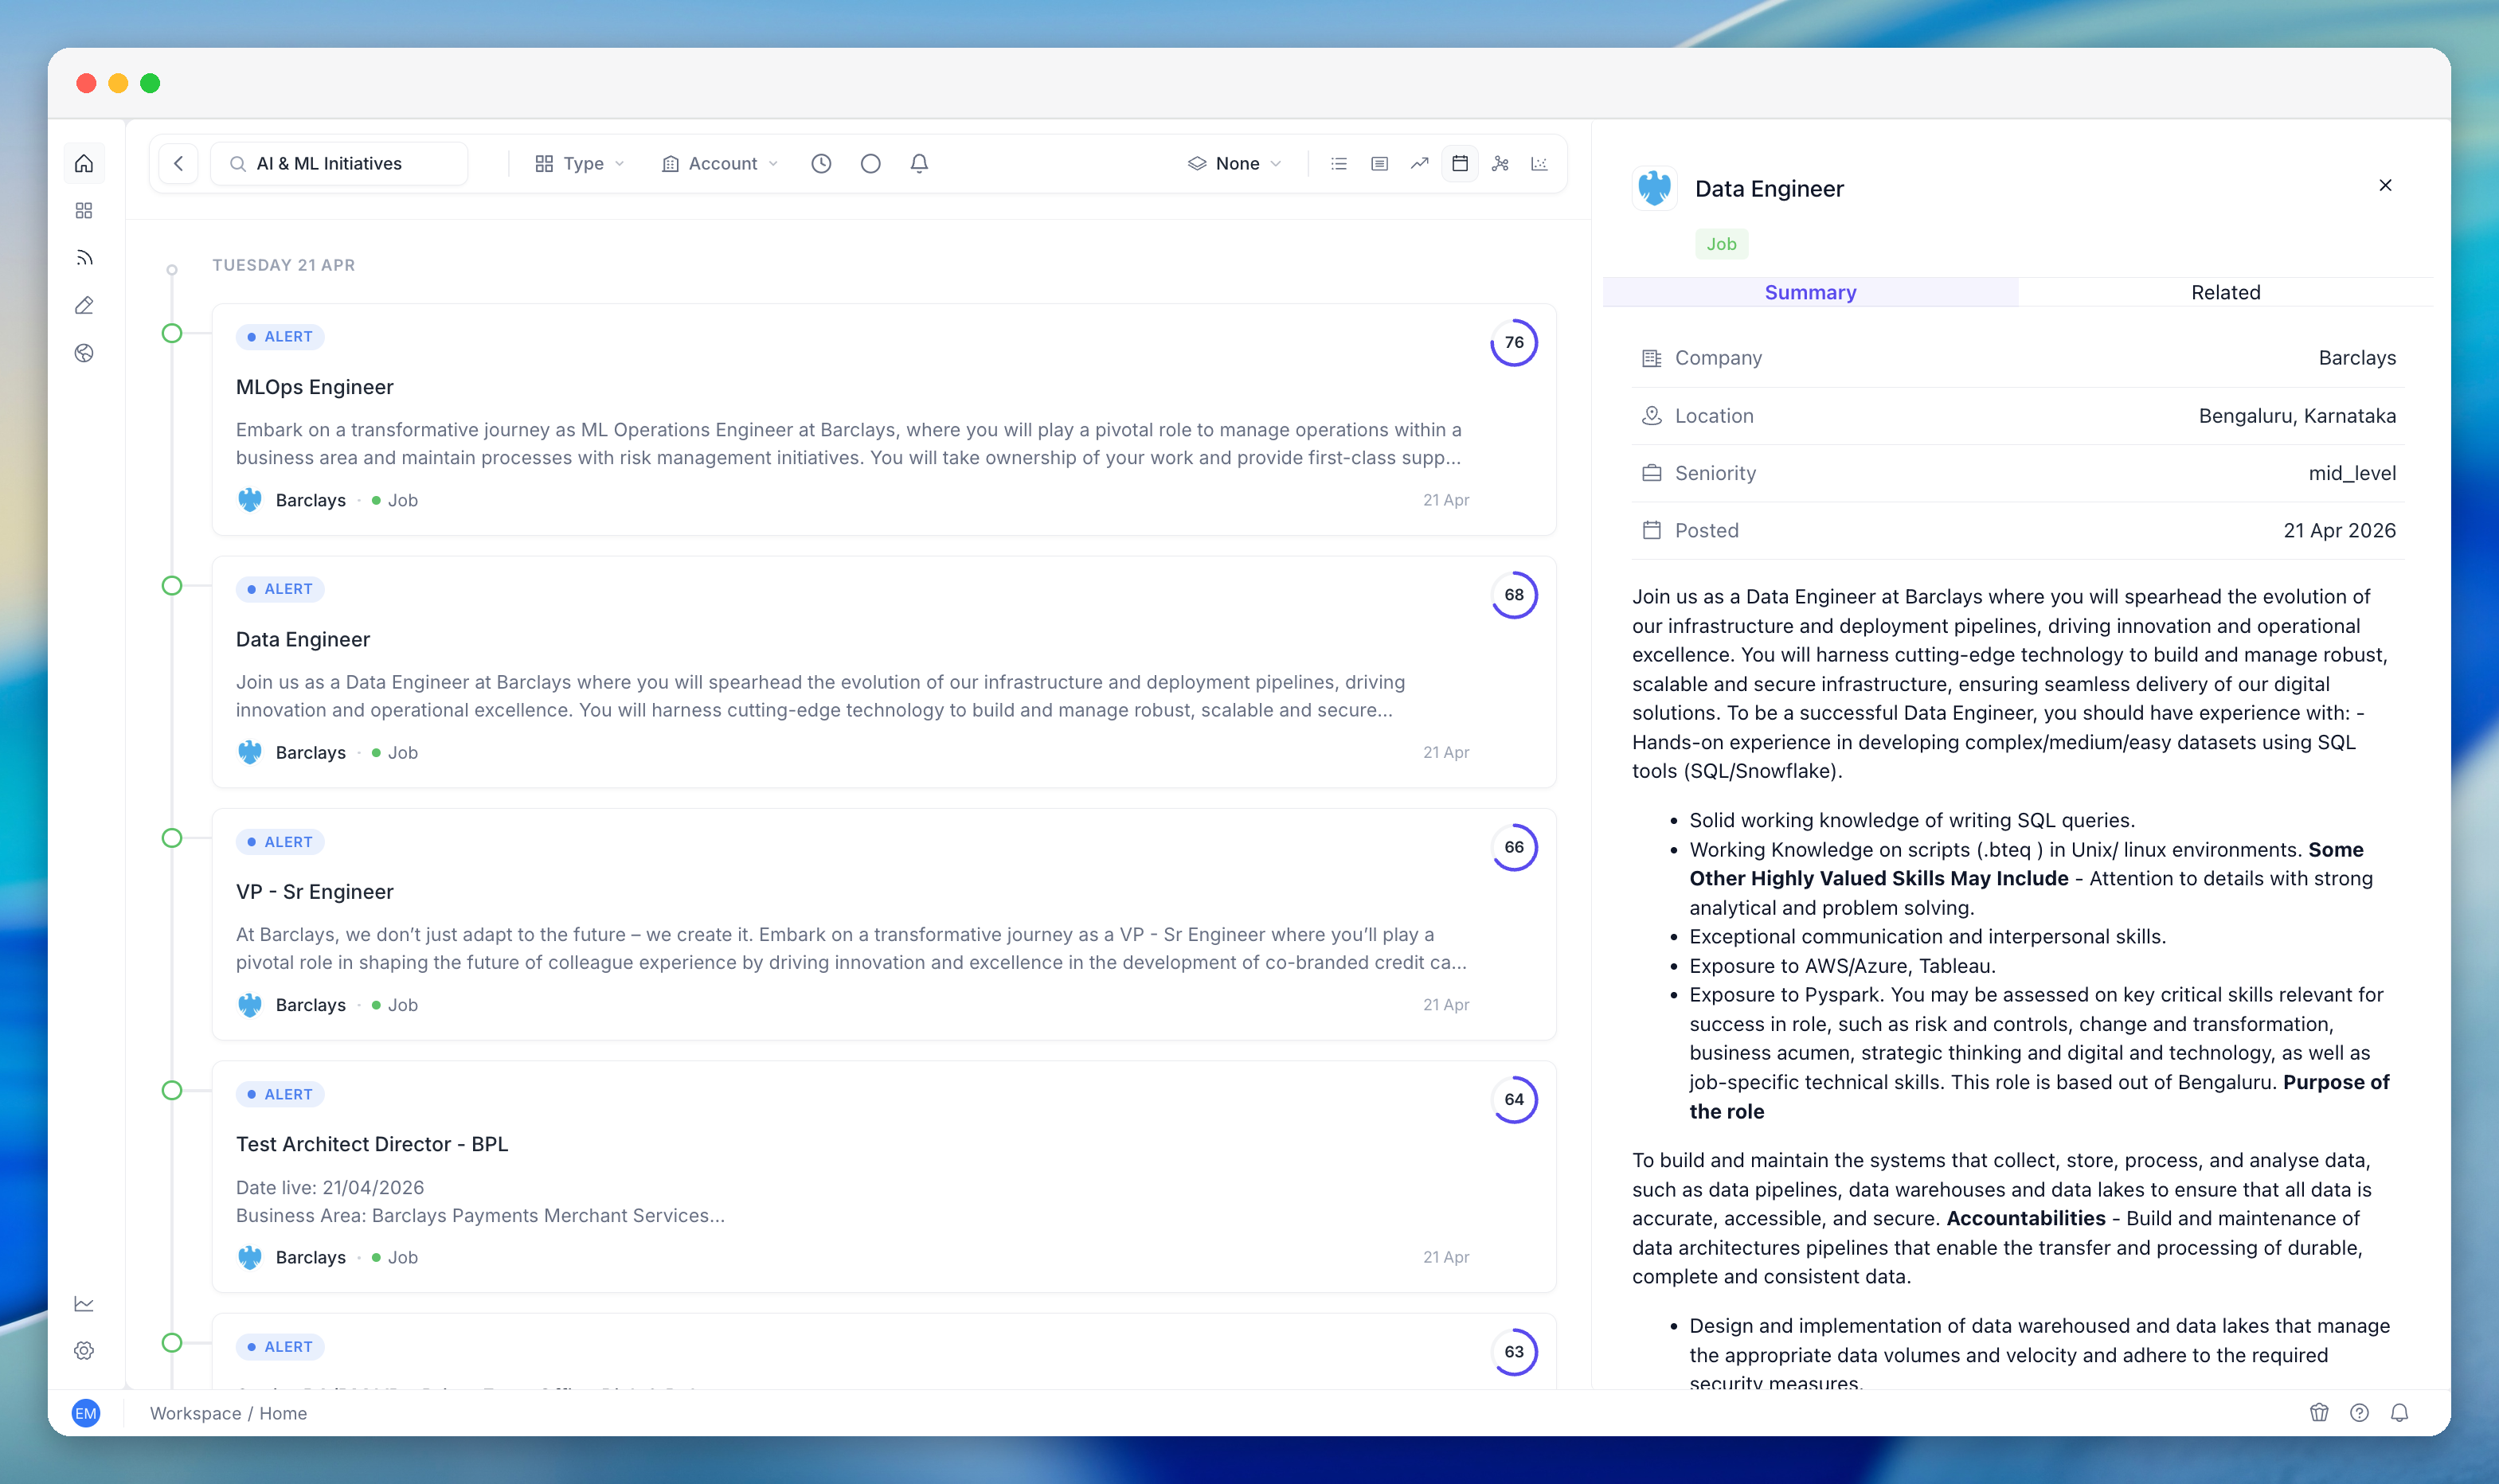Go back using the chevron button

click(179, 163)
